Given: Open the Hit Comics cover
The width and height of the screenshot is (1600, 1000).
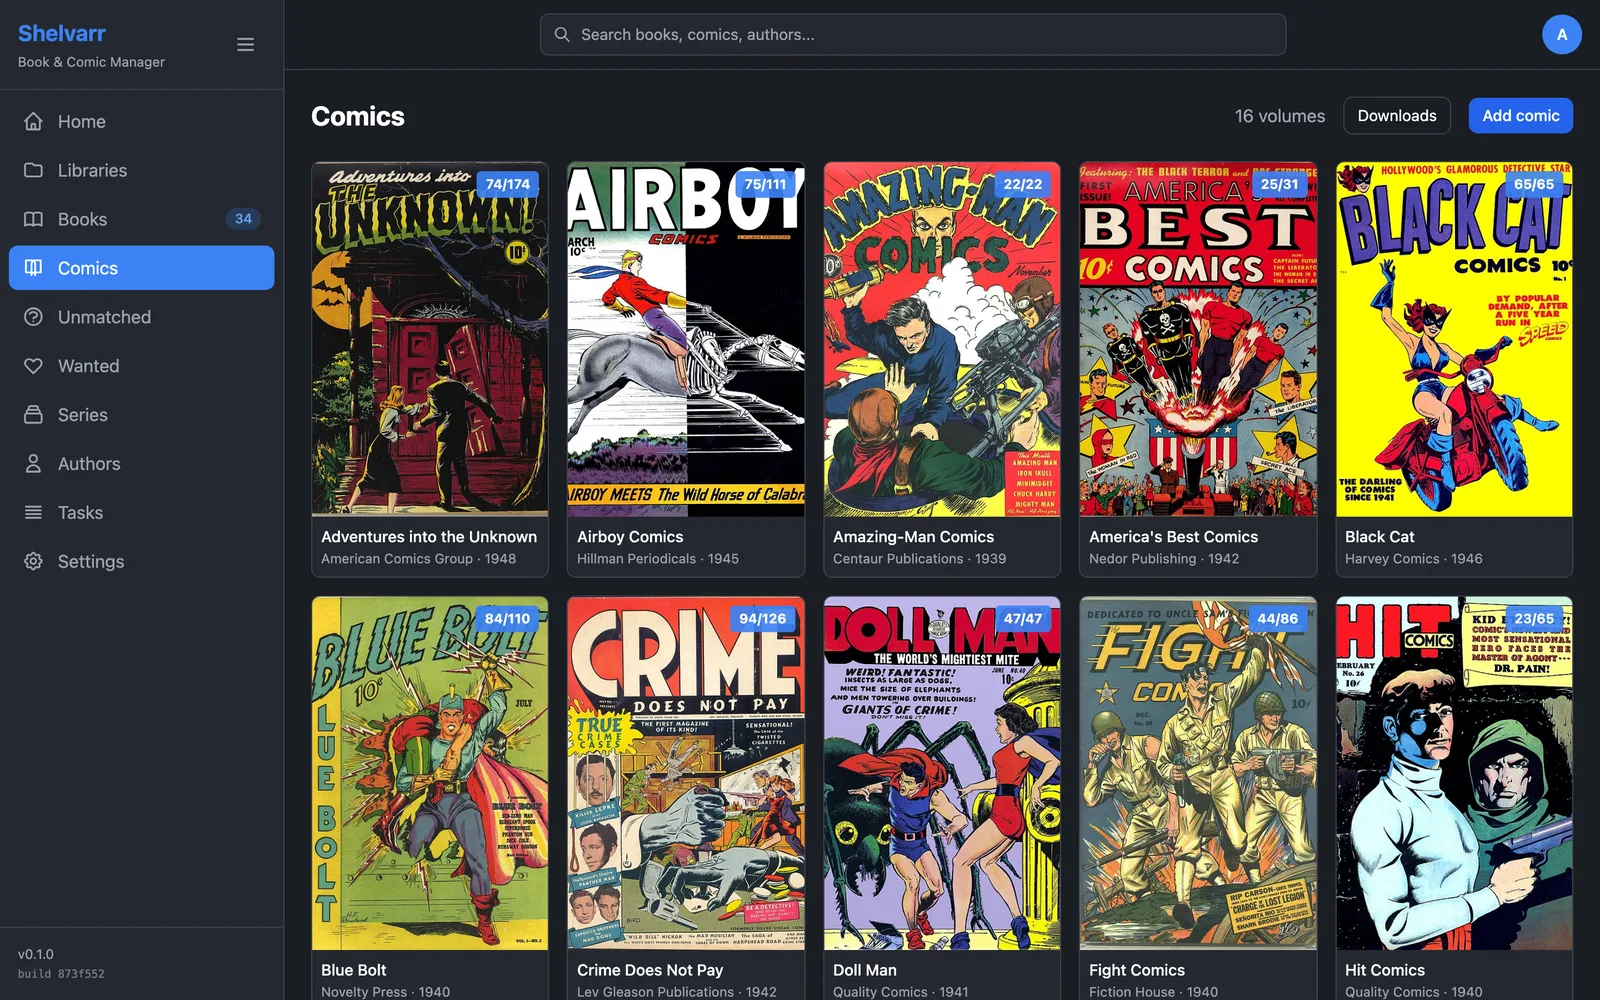Looking at the screenshot, I should [x=1454, y=773].
